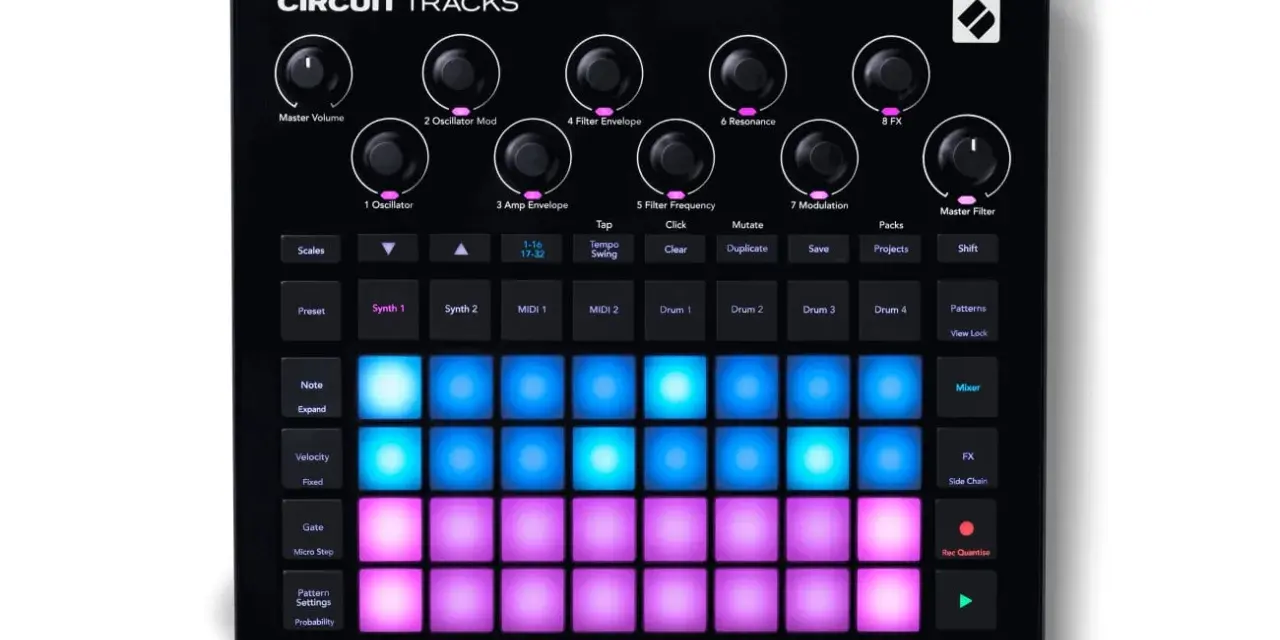Switch to Velocity Fixed view
The width and height of the screenshot is (1280, 640).
click(311, 459)
